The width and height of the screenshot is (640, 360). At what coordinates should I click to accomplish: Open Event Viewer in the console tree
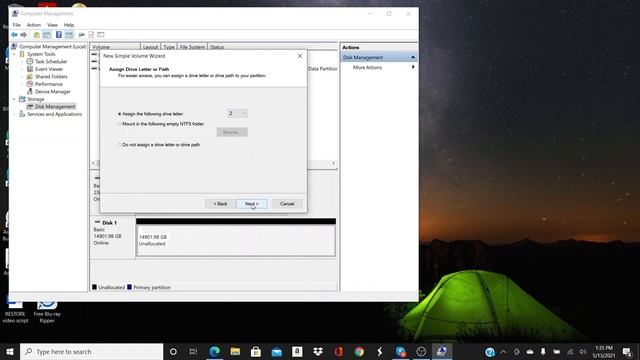click(49, 69)
